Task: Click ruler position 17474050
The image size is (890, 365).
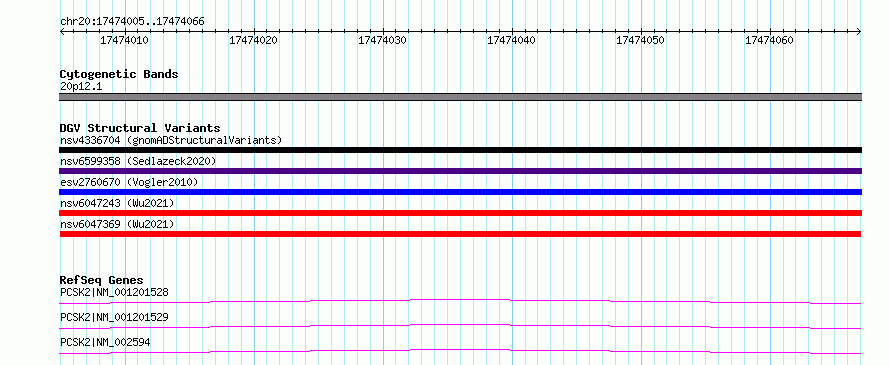Action: coord(641,40)
